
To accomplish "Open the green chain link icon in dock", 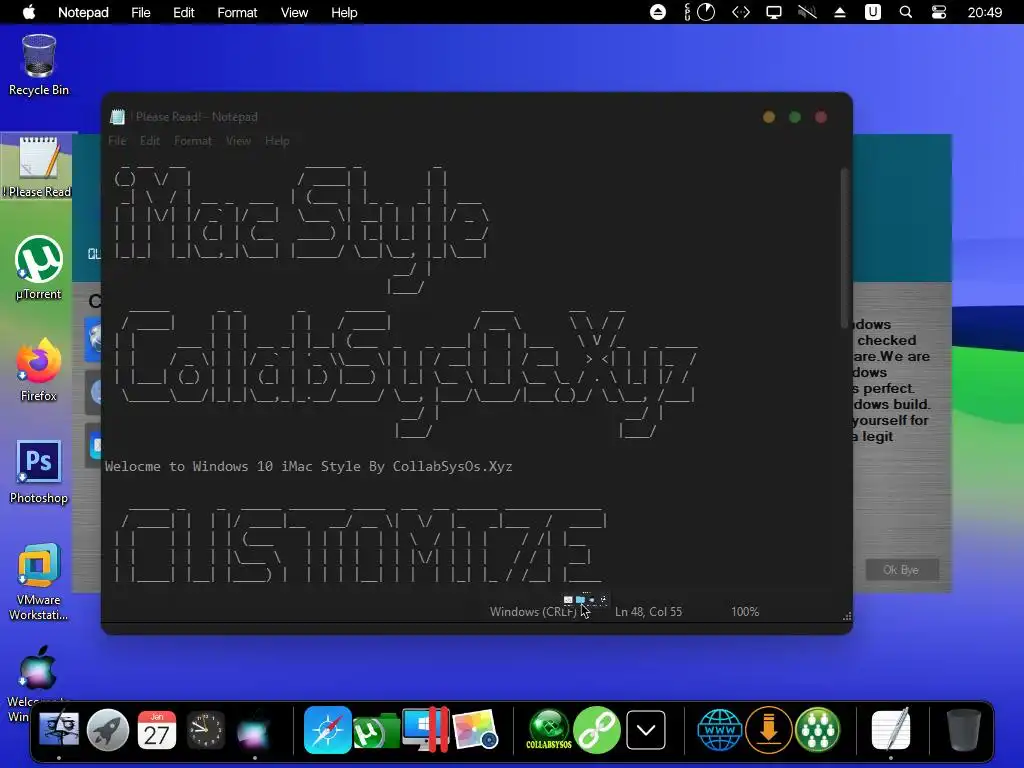I will (597, 729).
